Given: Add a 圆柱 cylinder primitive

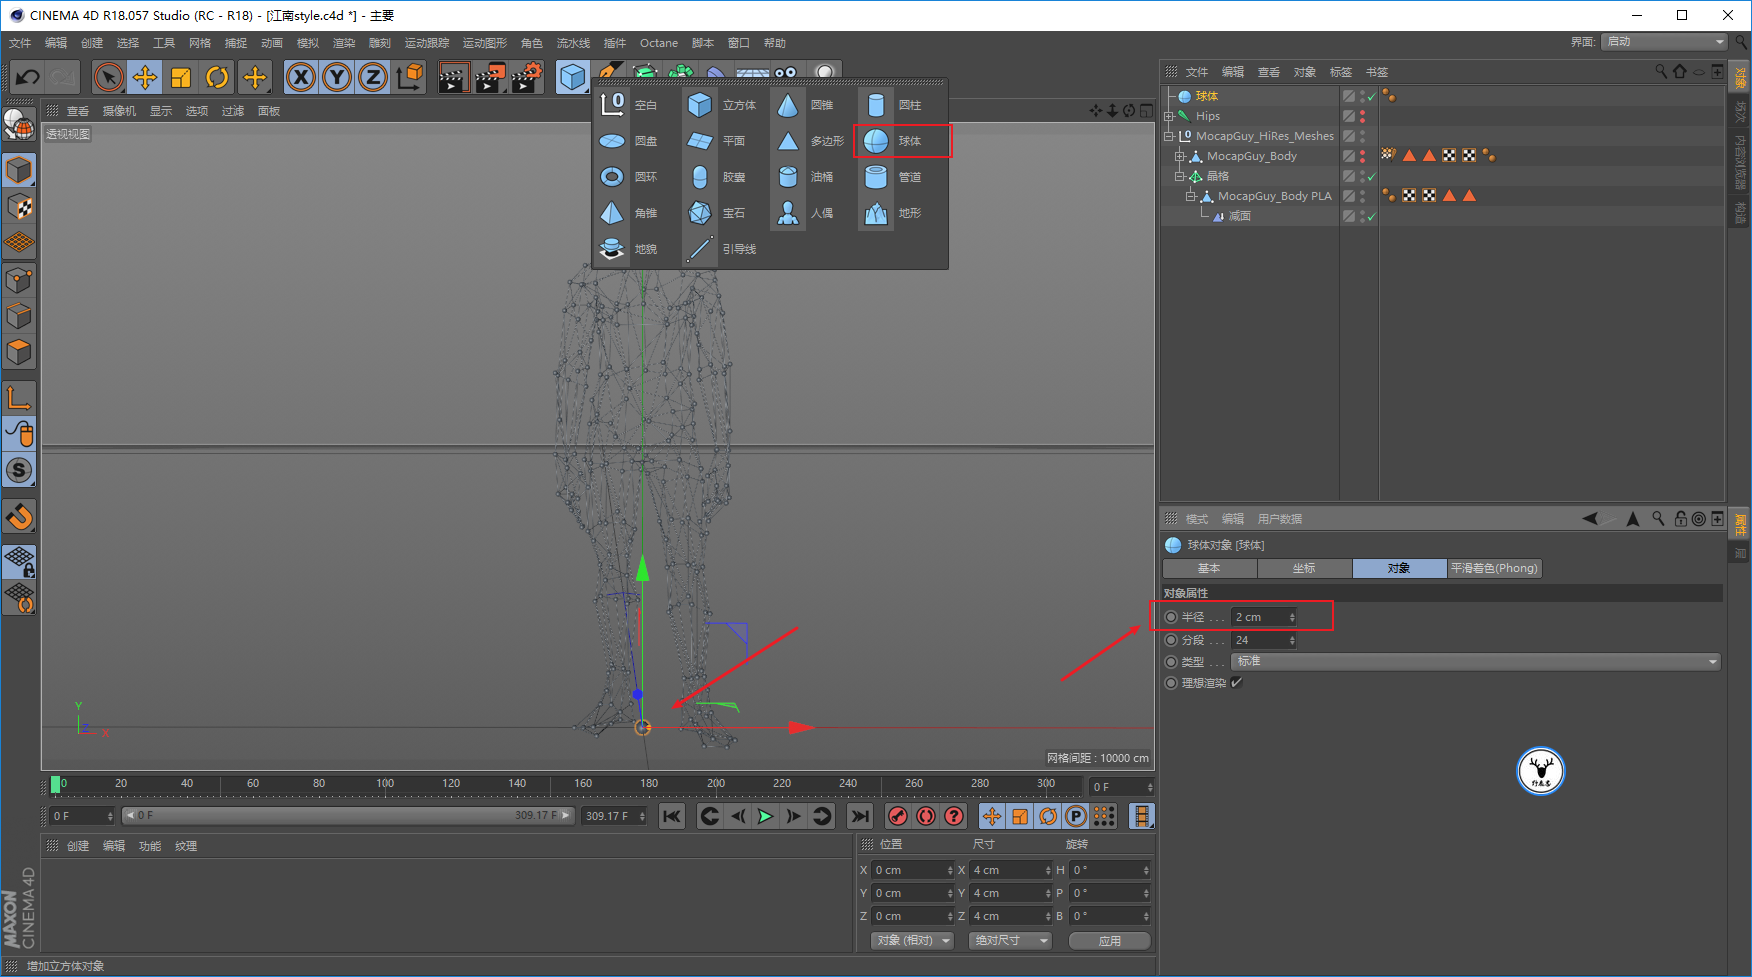Looking at the screenshot, I should (x=894, y=105).
